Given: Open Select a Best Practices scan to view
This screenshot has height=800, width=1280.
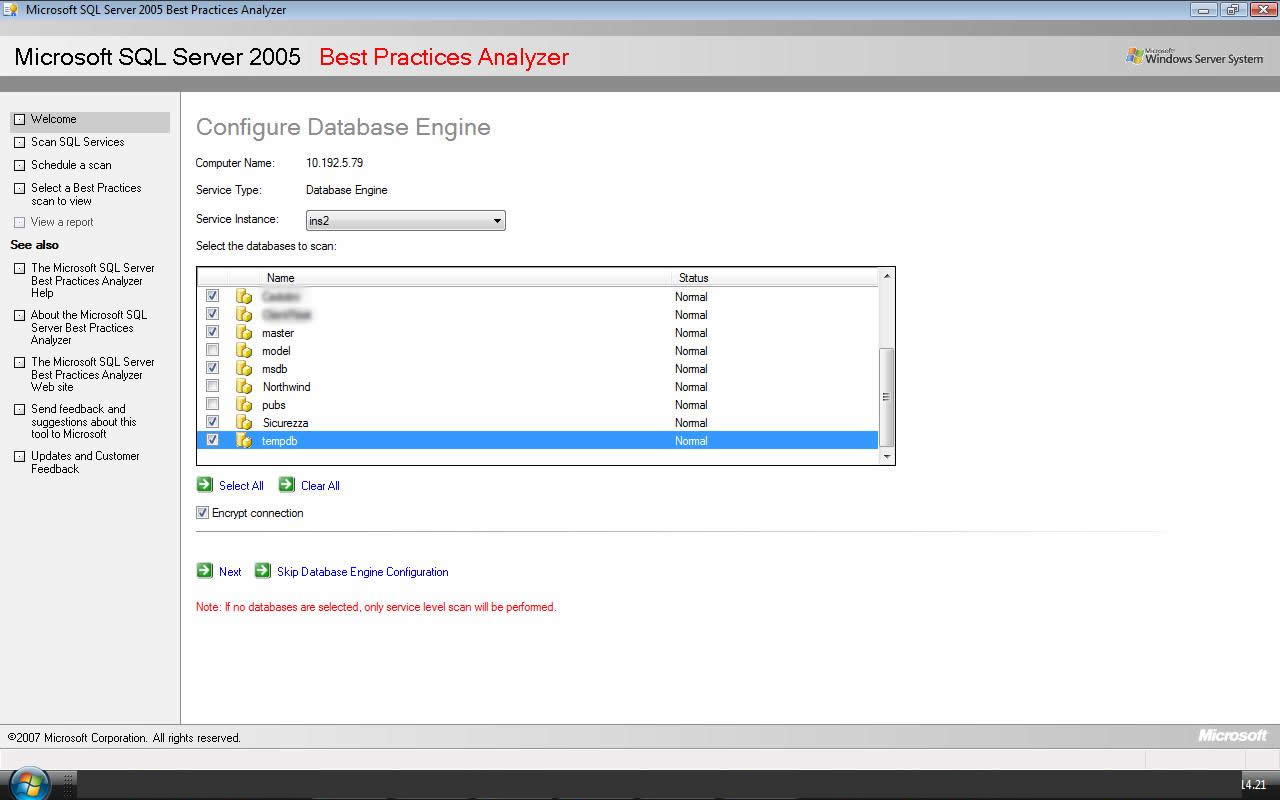Looking at the screenshot, I should point(86,194).
